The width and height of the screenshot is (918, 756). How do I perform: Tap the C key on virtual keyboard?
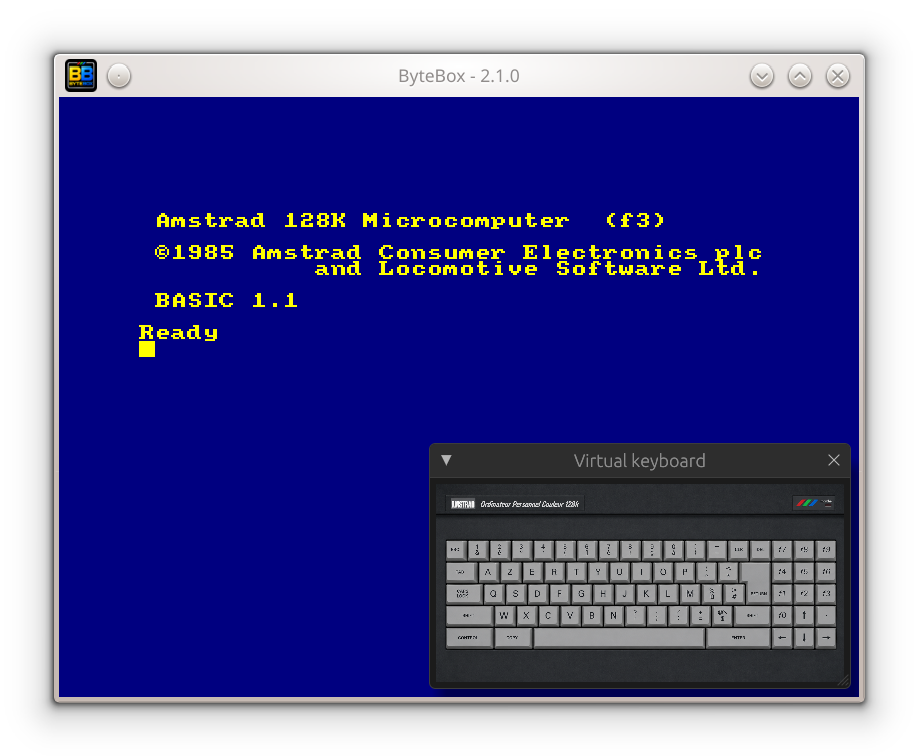point(548,615)
